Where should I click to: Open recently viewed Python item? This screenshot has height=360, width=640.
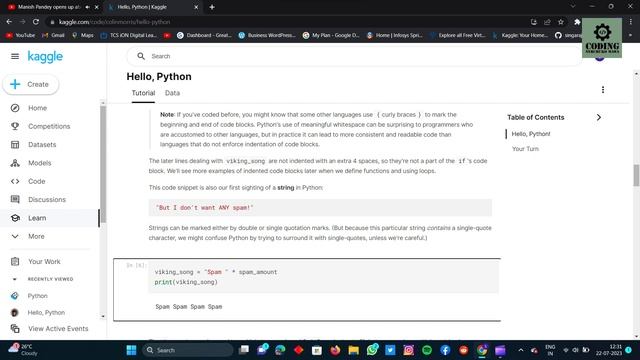37,296
